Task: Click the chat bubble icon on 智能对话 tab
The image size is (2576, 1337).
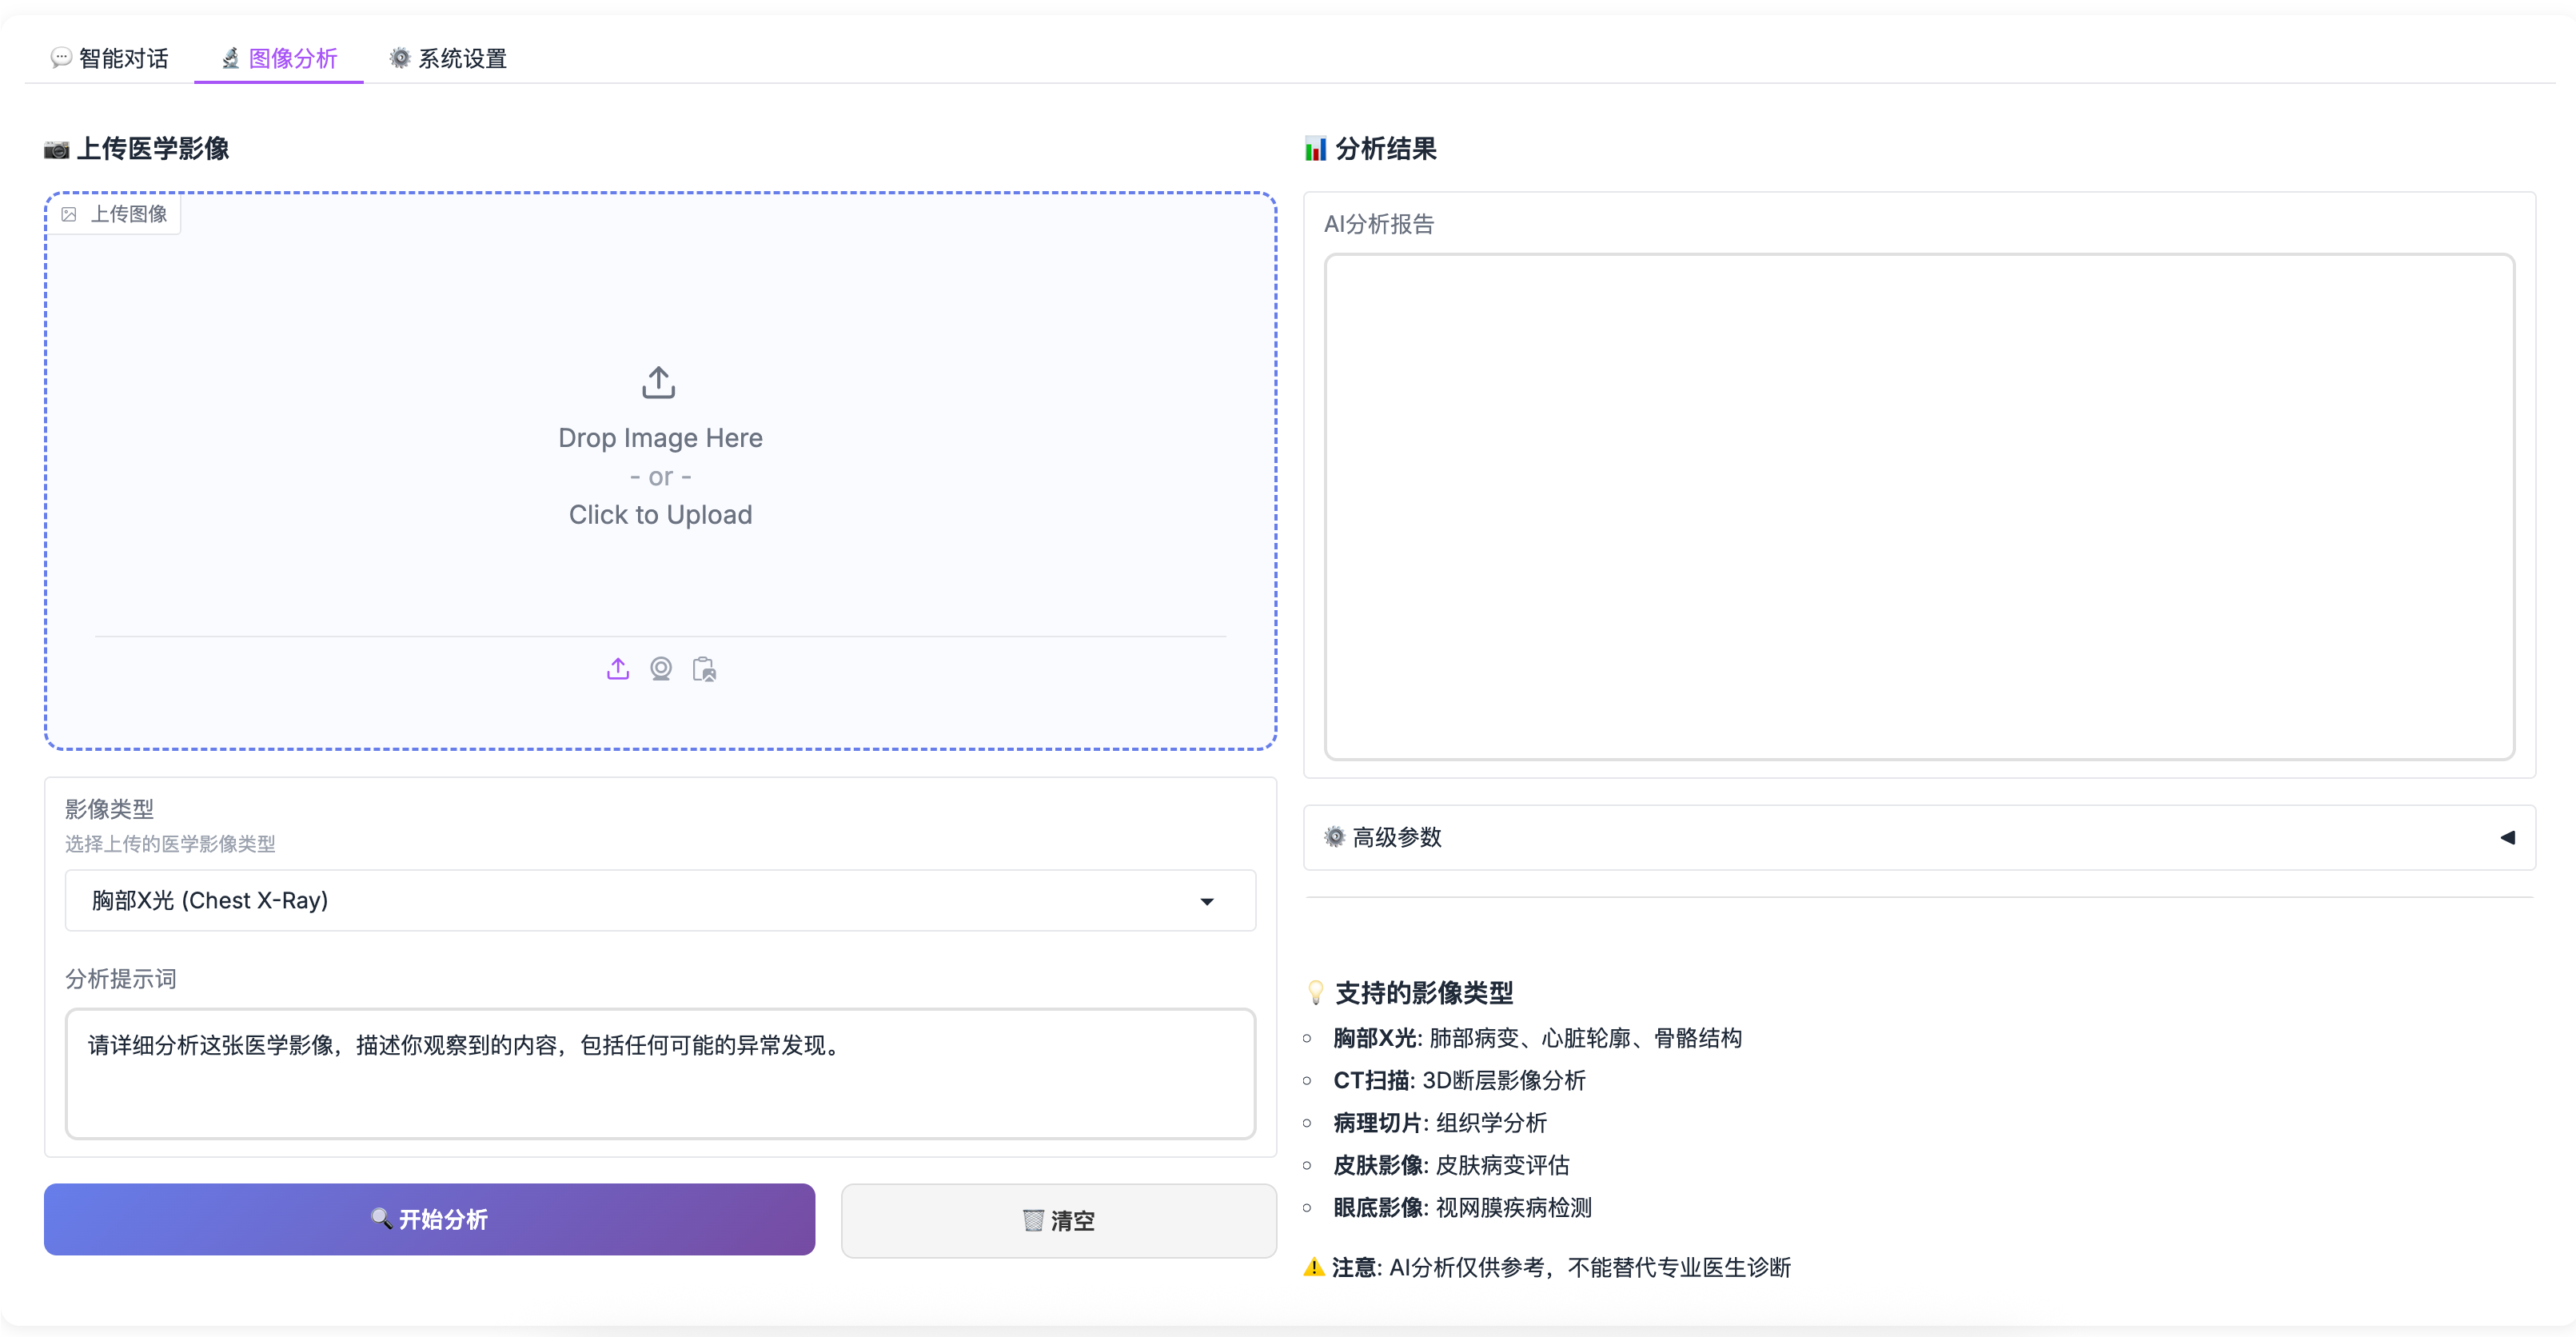Action: coord(61,58)
